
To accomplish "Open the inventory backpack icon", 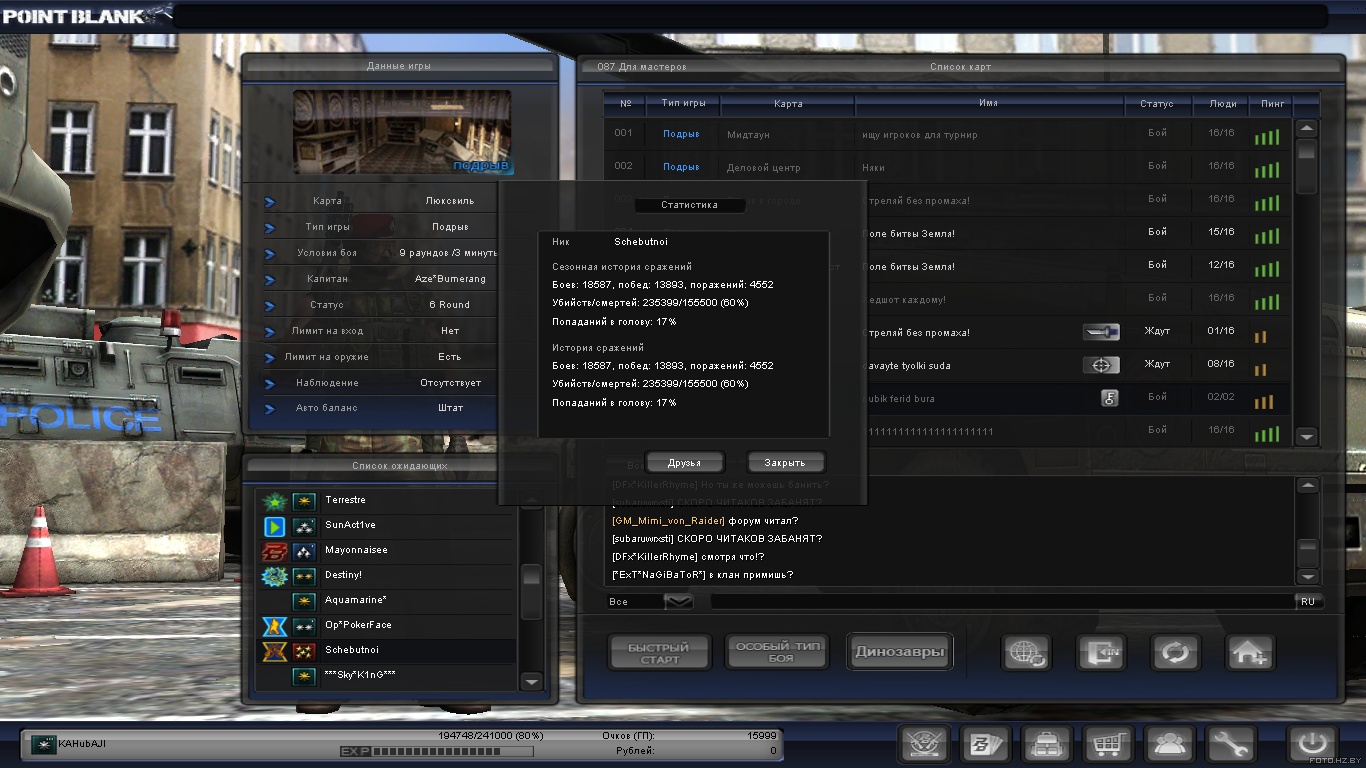I will pyautogui.click(x=1047, y=745).
